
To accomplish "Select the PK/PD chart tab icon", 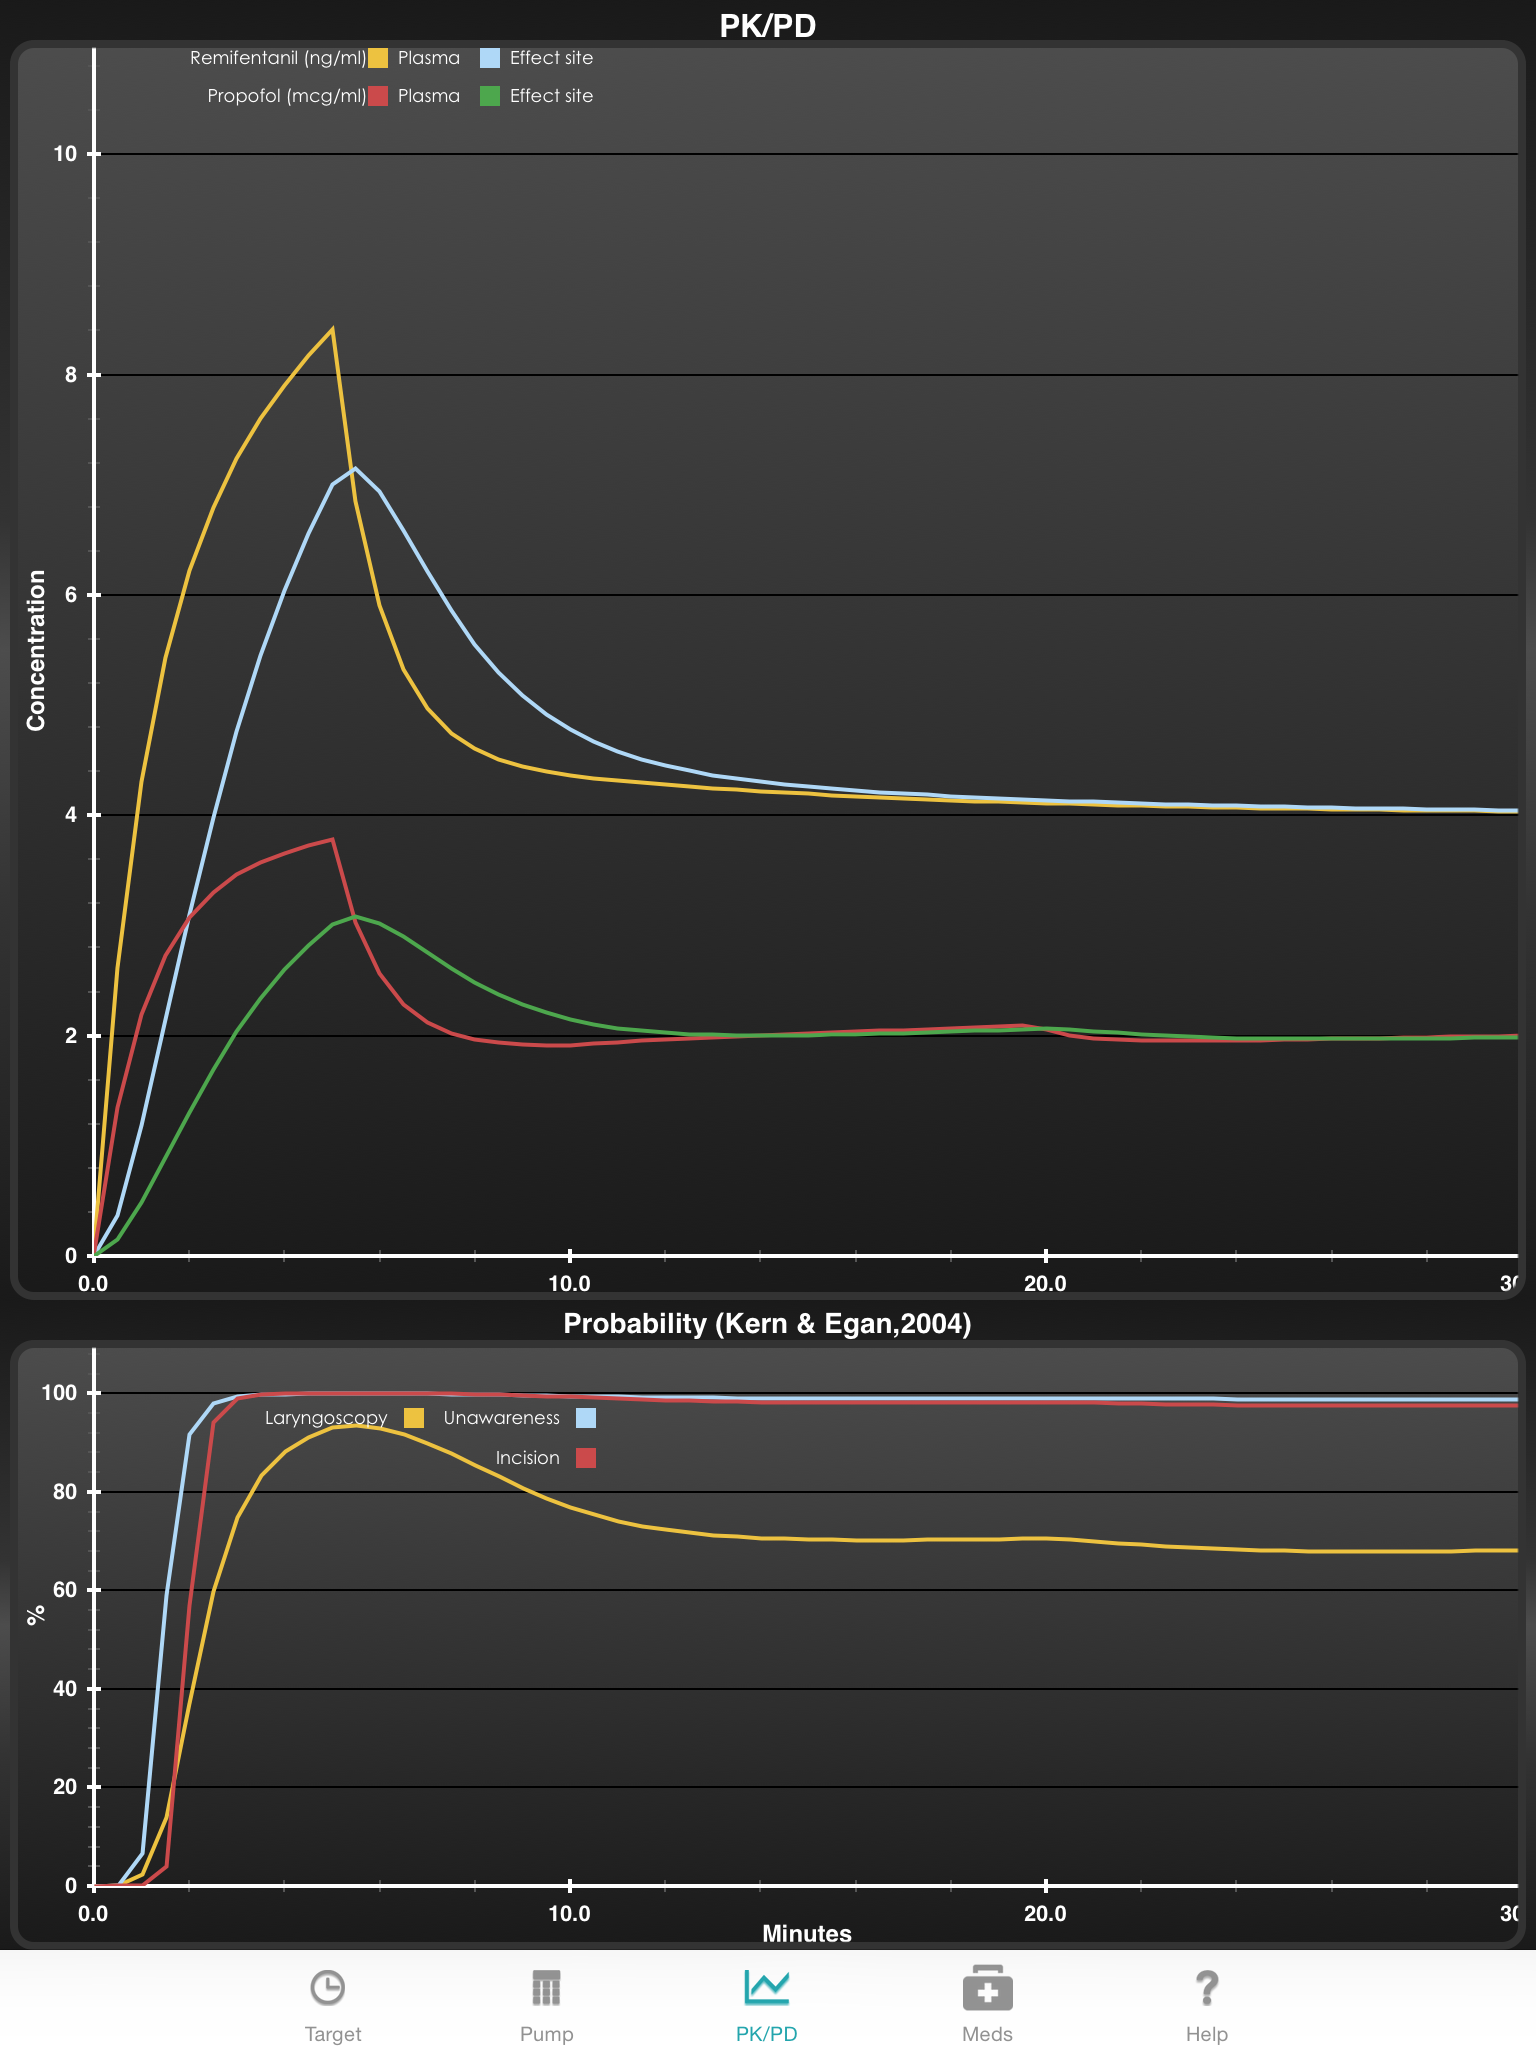I will pos(767,1988).
